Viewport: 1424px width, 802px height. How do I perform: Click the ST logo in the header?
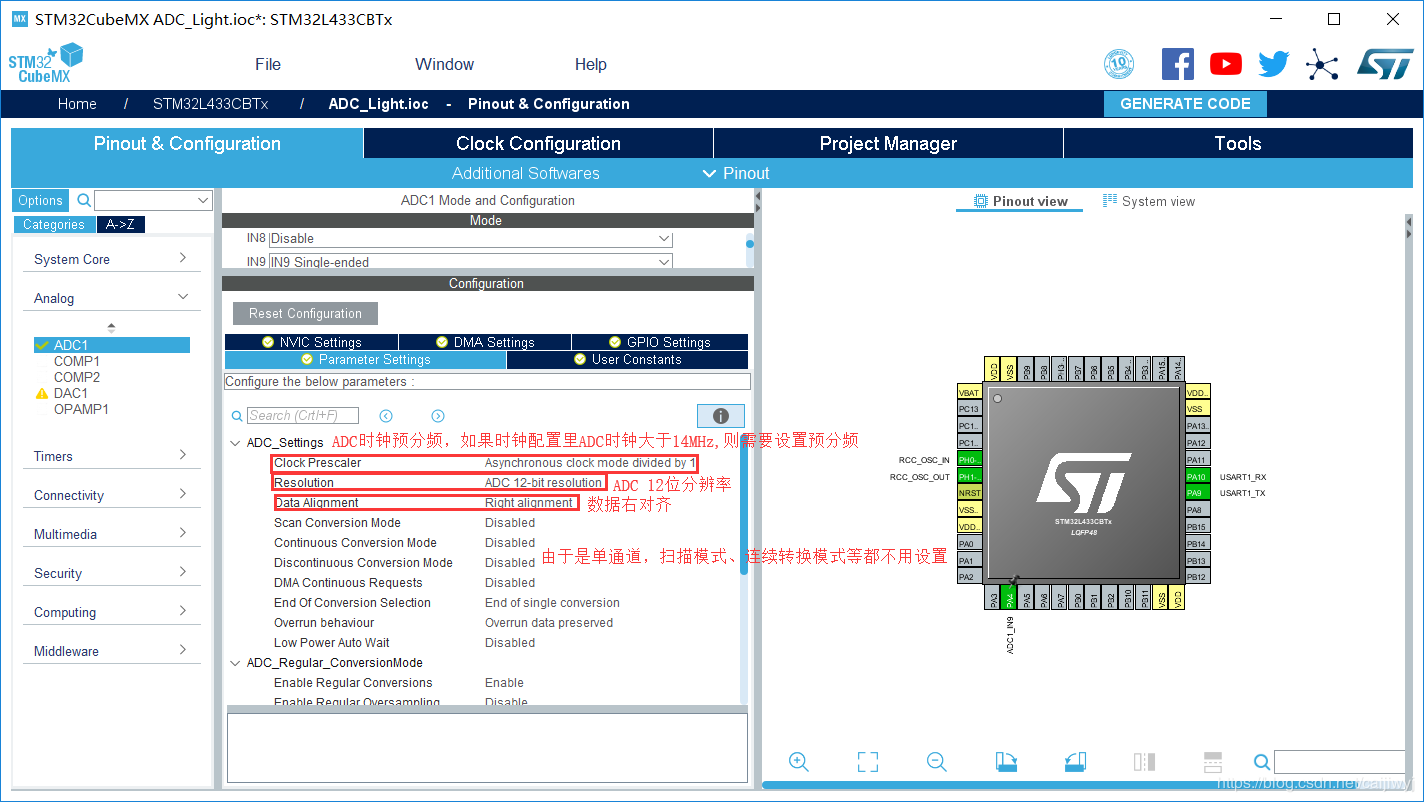click(x=1385, y=65)
